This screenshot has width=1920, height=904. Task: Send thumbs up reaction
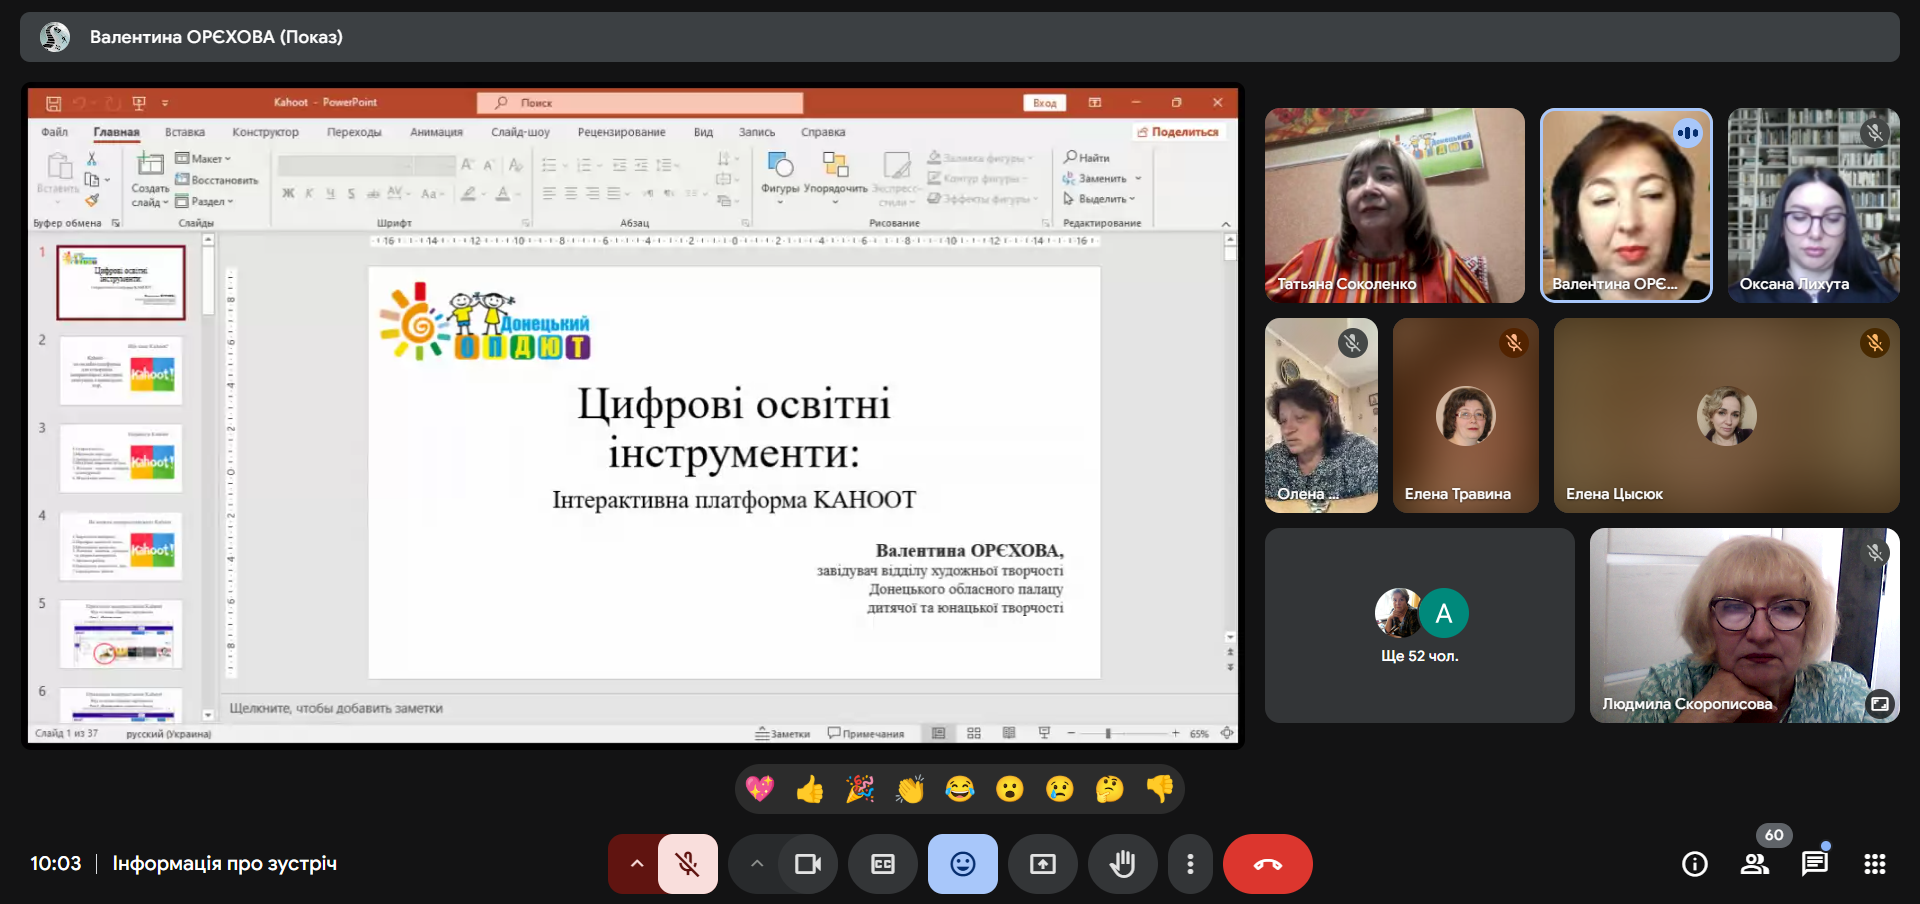(810, 789)
